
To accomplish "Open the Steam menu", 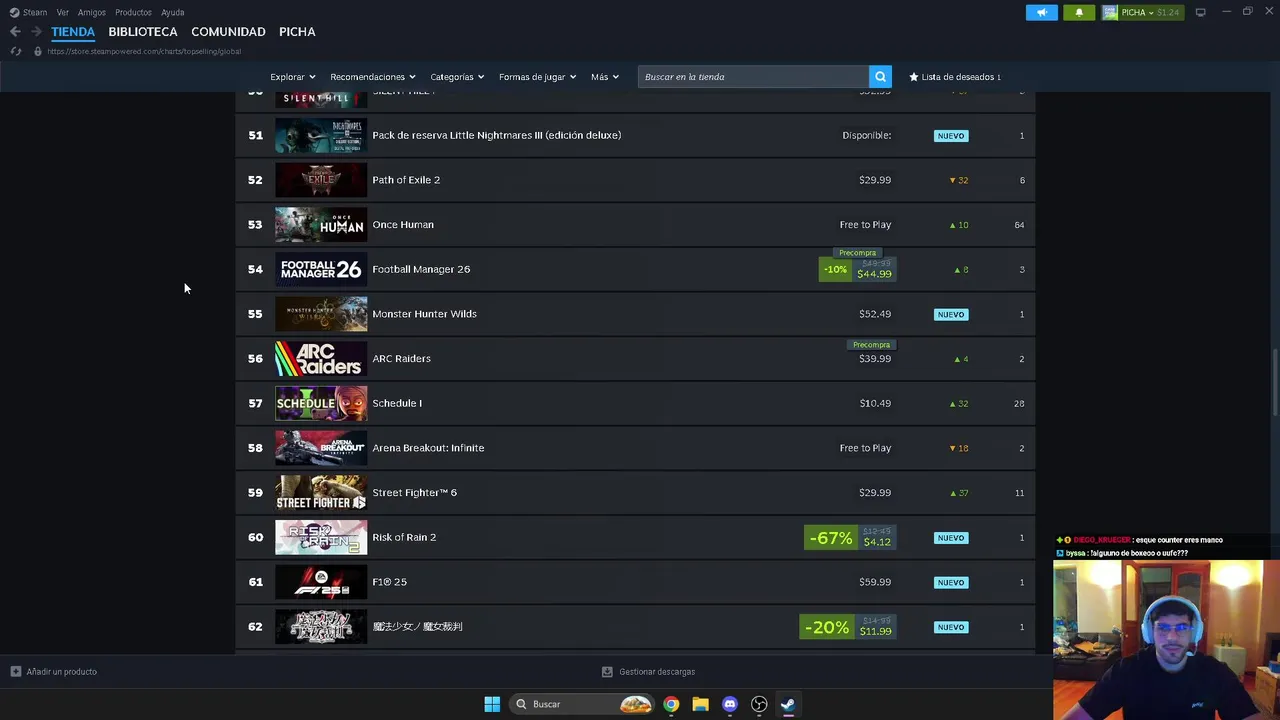I will coord(35,12).
